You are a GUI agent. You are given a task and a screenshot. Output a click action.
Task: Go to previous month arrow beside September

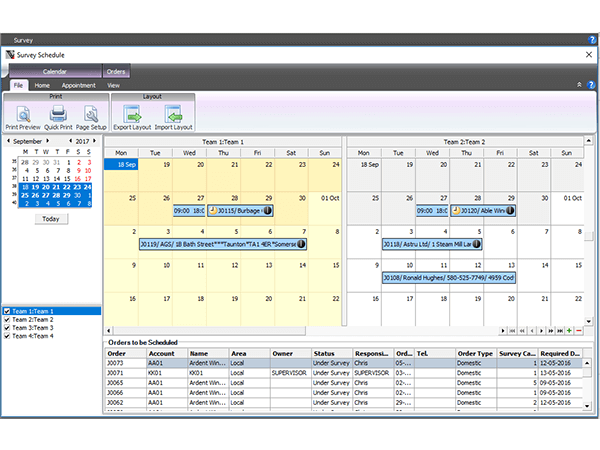click(9, 141)
